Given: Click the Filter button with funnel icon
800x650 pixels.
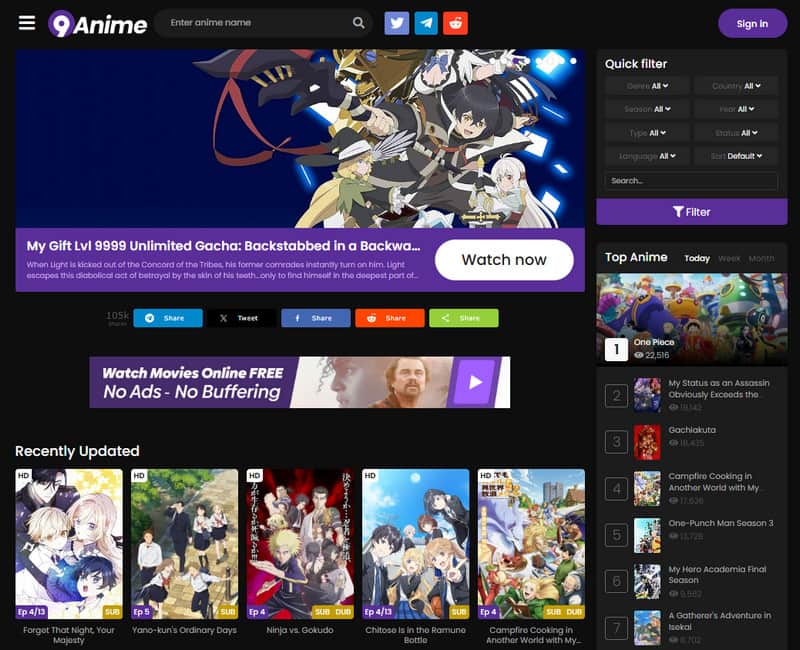Looking at the screenshot, I should coord(691,213).
